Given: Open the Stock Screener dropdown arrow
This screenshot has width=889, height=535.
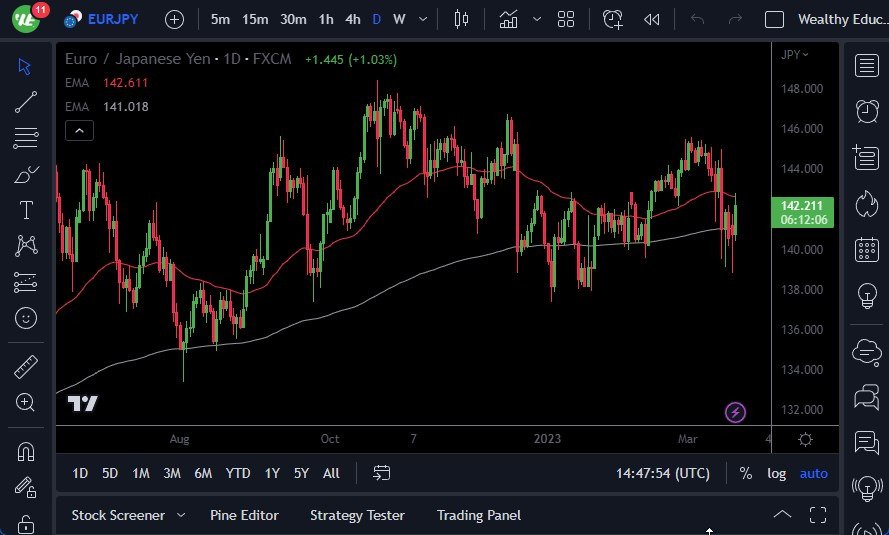Looking at the screenshot, I should pos(181,515).
